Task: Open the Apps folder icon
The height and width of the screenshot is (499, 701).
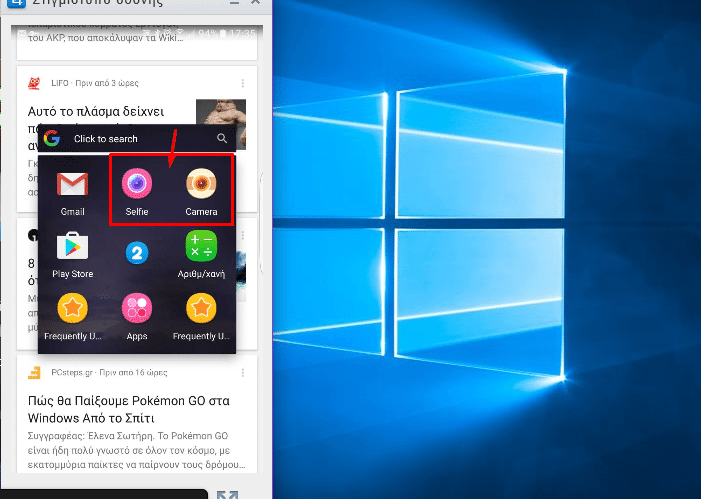Action: pyautogui.click(x=137, y=308)
